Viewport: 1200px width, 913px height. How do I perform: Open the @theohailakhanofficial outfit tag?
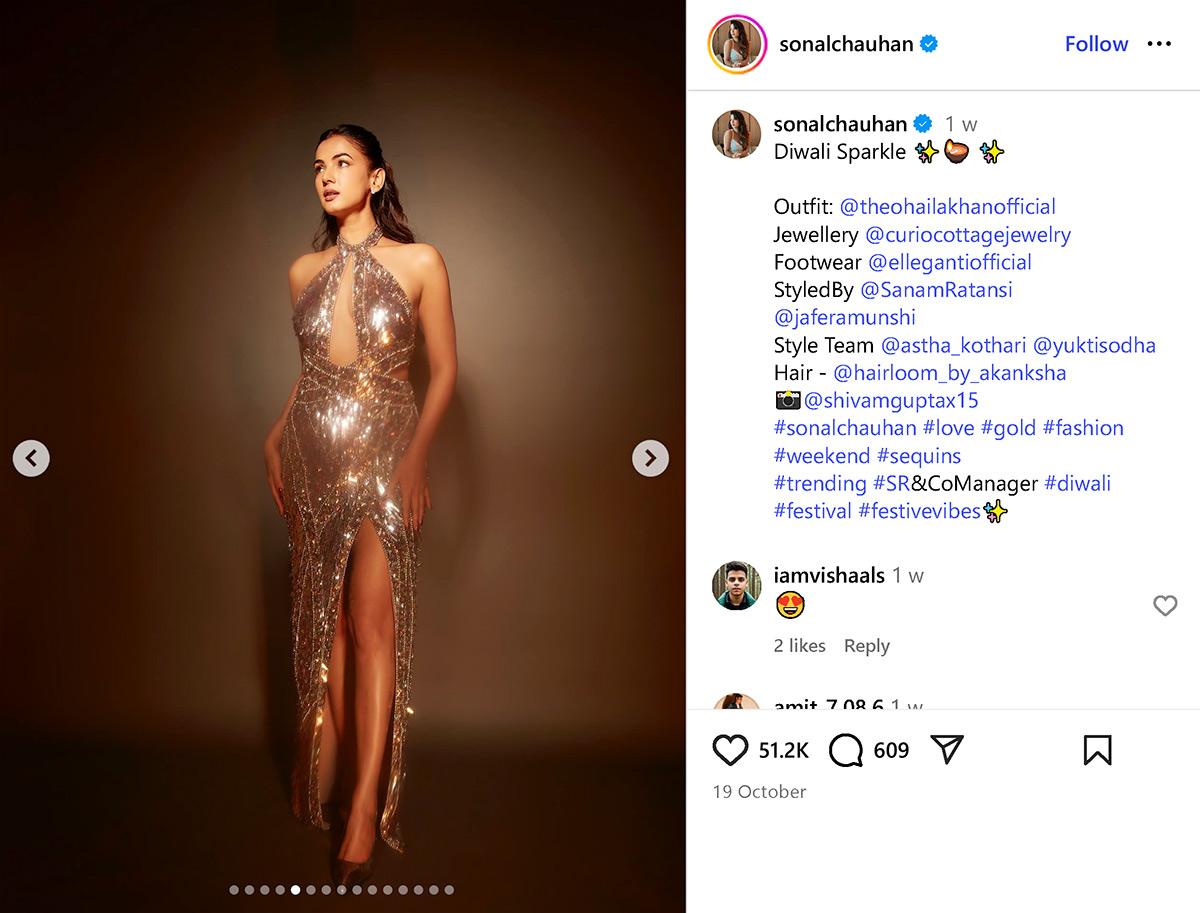[947, 207]
